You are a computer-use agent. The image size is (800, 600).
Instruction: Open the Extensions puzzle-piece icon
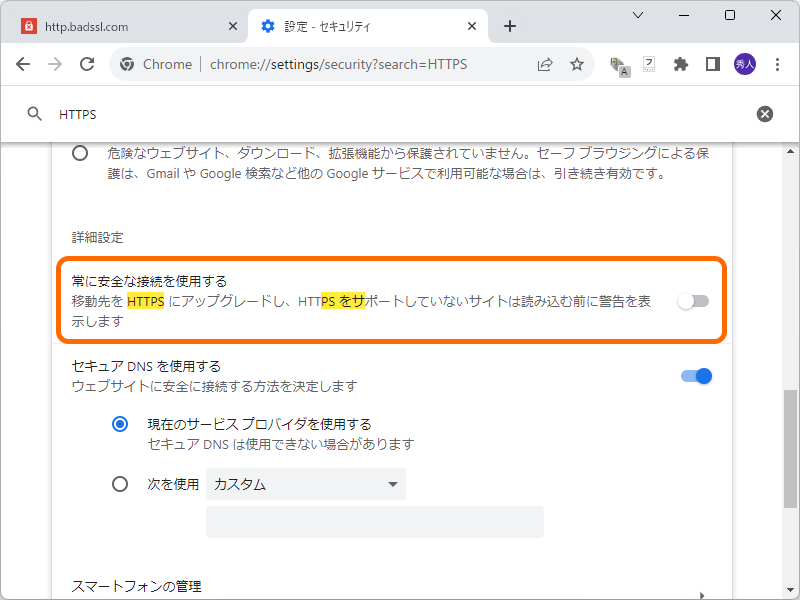[x=681, y=63]
